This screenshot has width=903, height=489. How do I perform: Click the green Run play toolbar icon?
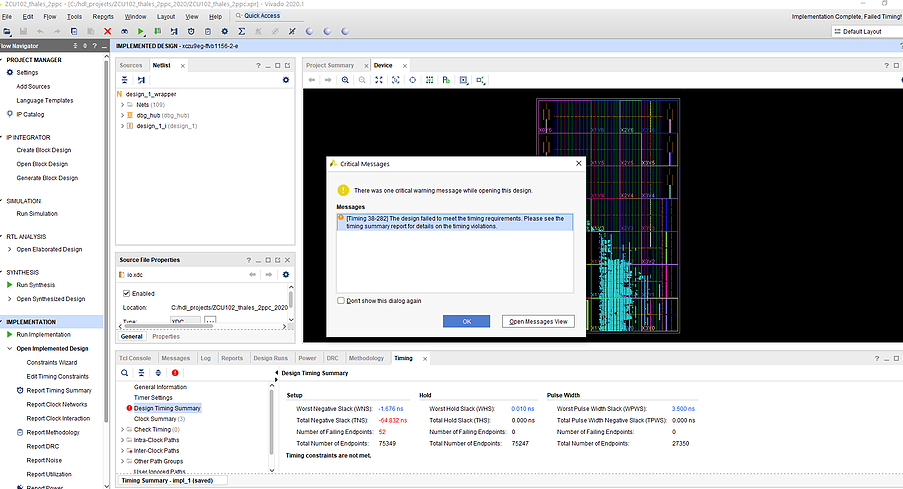pyautogui.click(x=141, y=32)
